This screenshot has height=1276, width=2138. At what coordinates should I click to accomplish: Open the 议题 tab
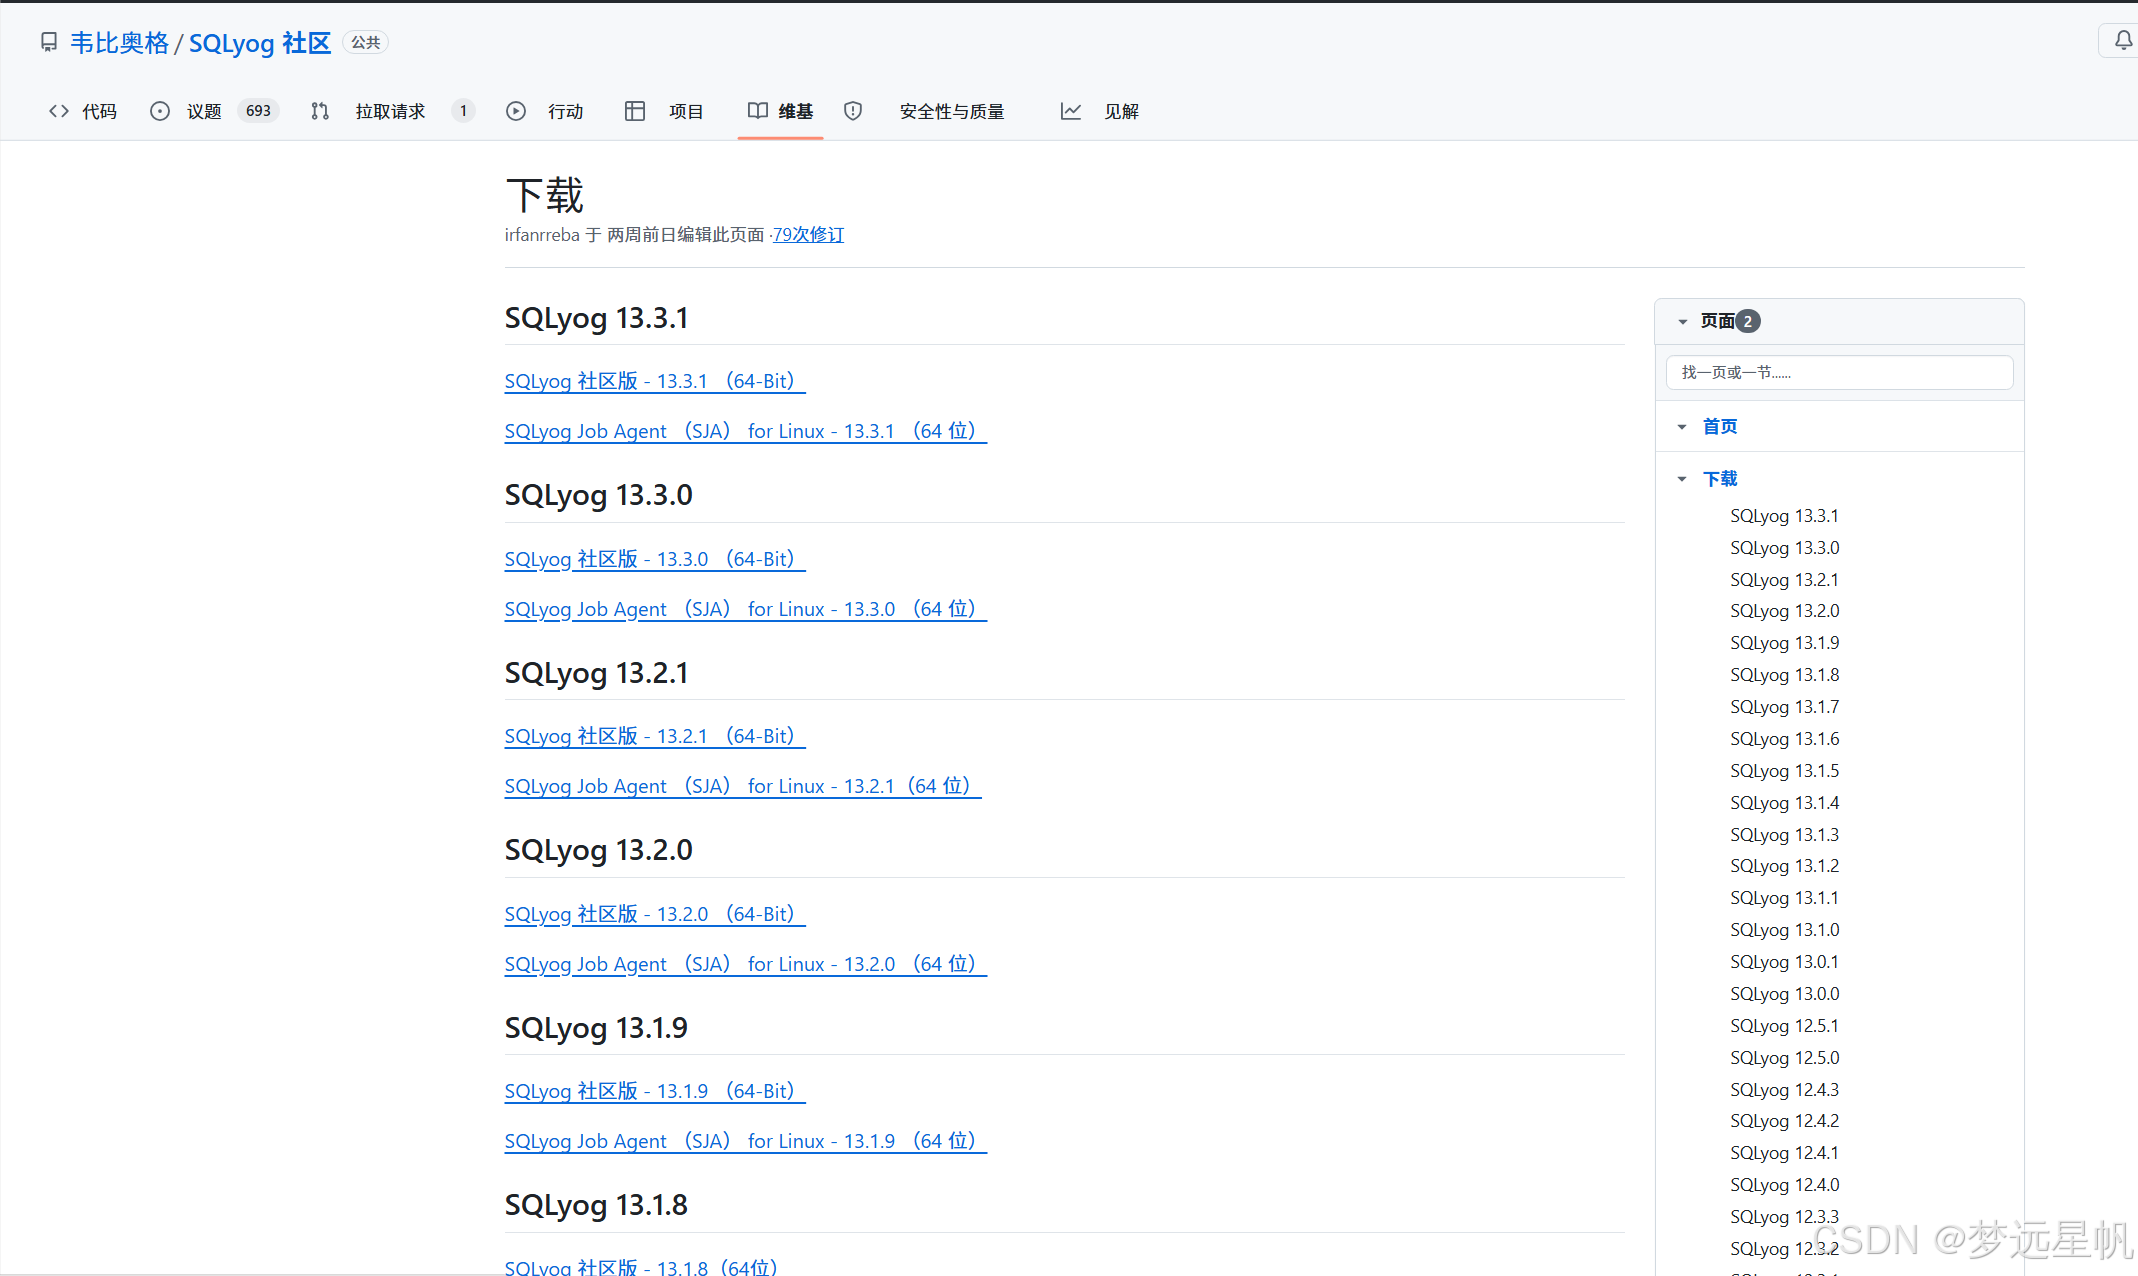coord(204,112)
